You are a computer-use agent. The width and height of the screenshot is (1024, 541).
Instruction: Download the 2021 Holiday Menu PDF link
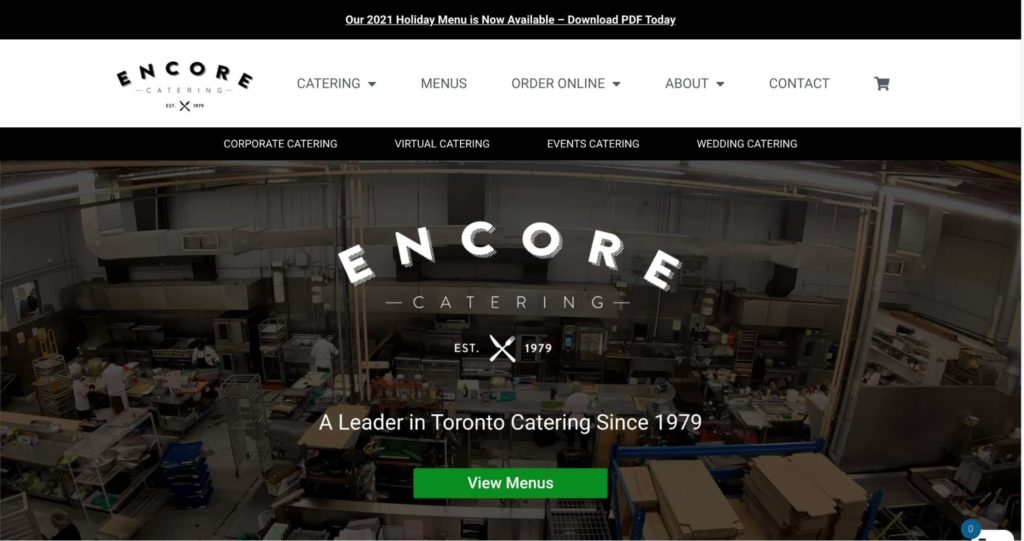click(x=510, y=20)
